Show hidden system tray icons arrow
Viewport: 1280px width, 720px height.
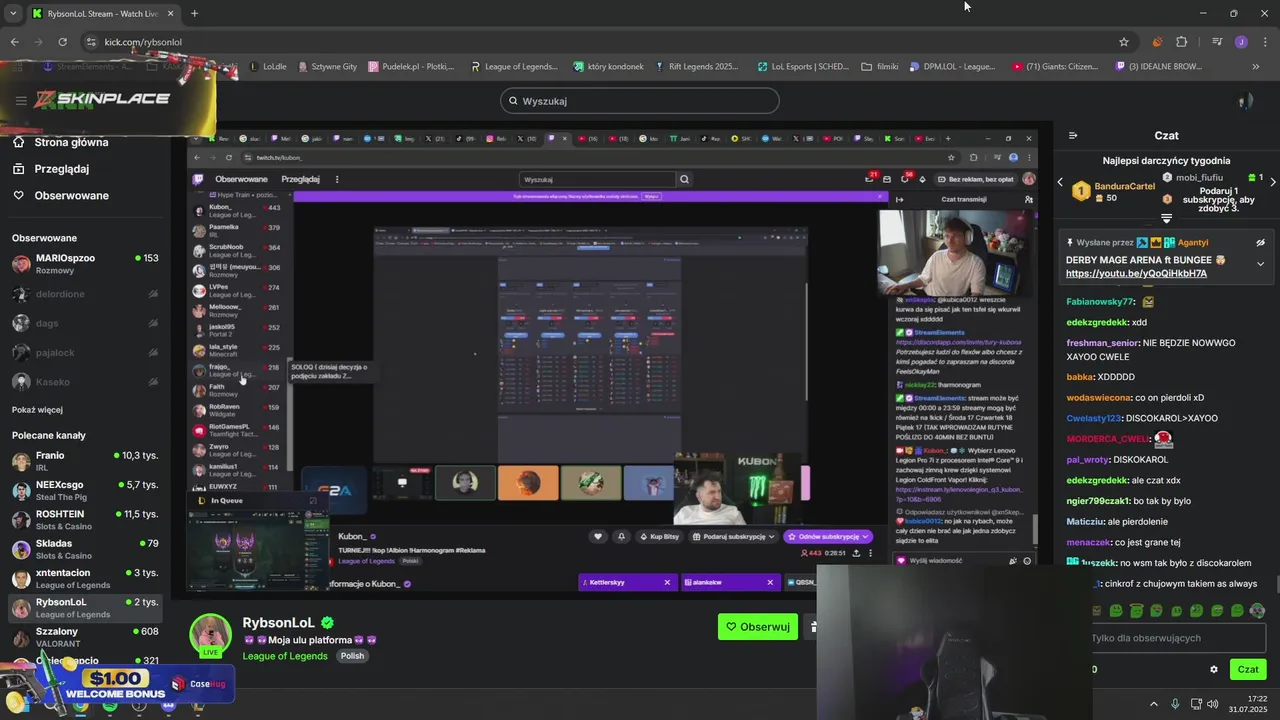(1153, 704)
